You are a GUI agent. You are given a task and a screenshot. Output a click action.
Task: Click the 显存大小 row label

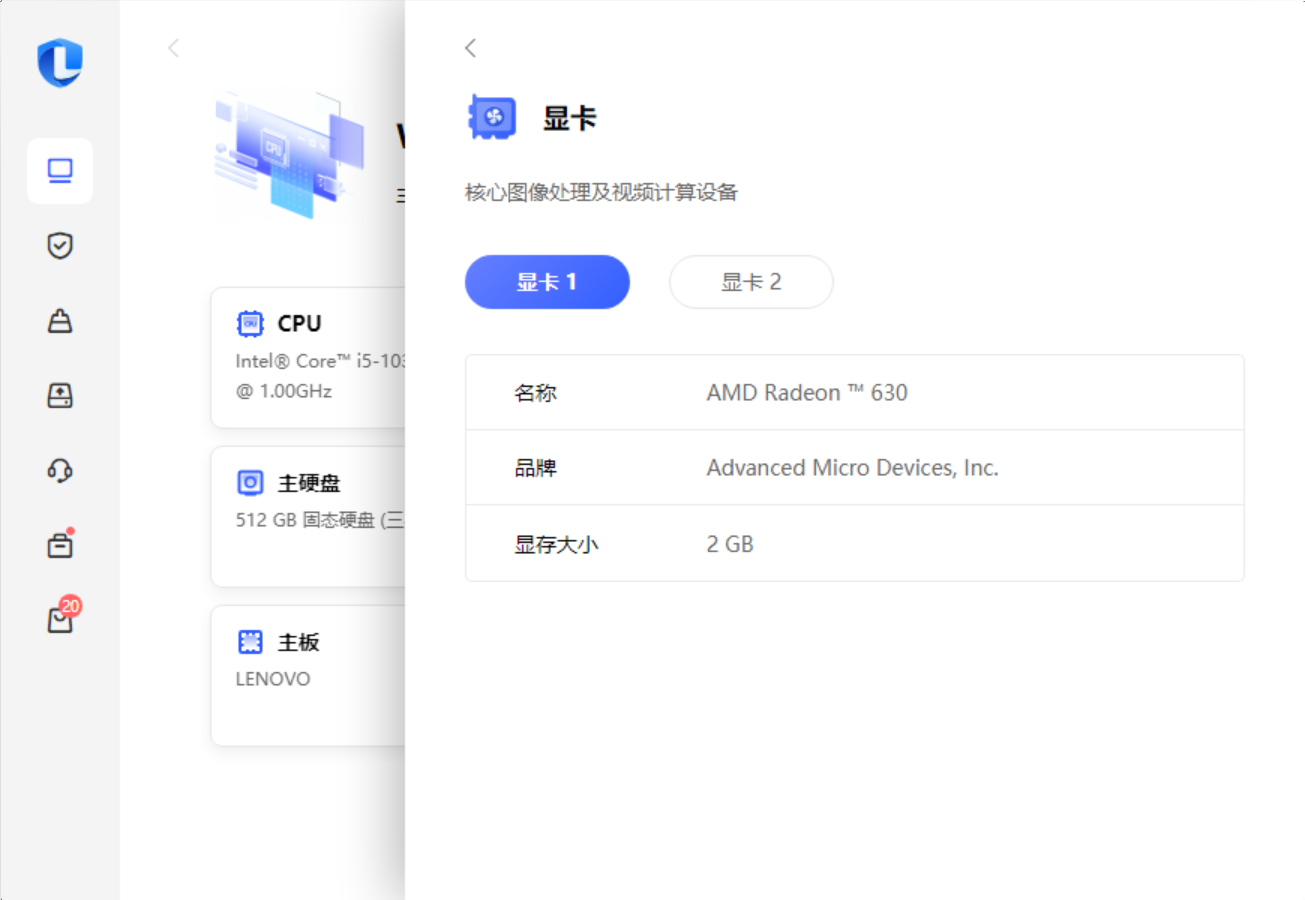pyautogui.click(x=557, y=545)
